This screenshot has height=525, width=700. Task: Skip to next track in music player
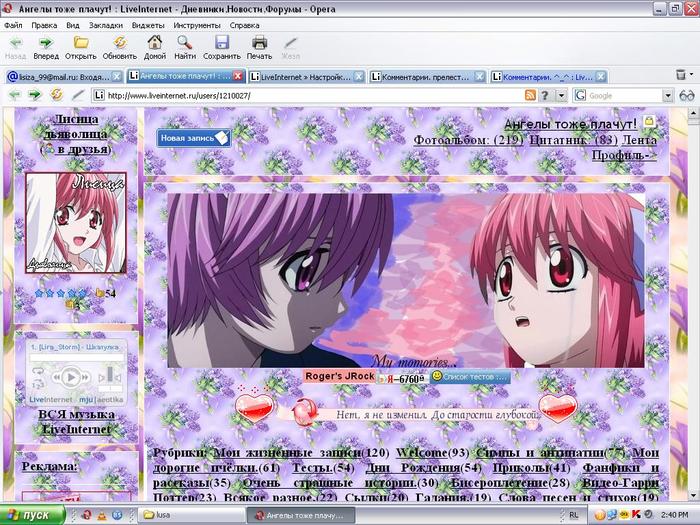pyautogui.click(x=85, y=378)
